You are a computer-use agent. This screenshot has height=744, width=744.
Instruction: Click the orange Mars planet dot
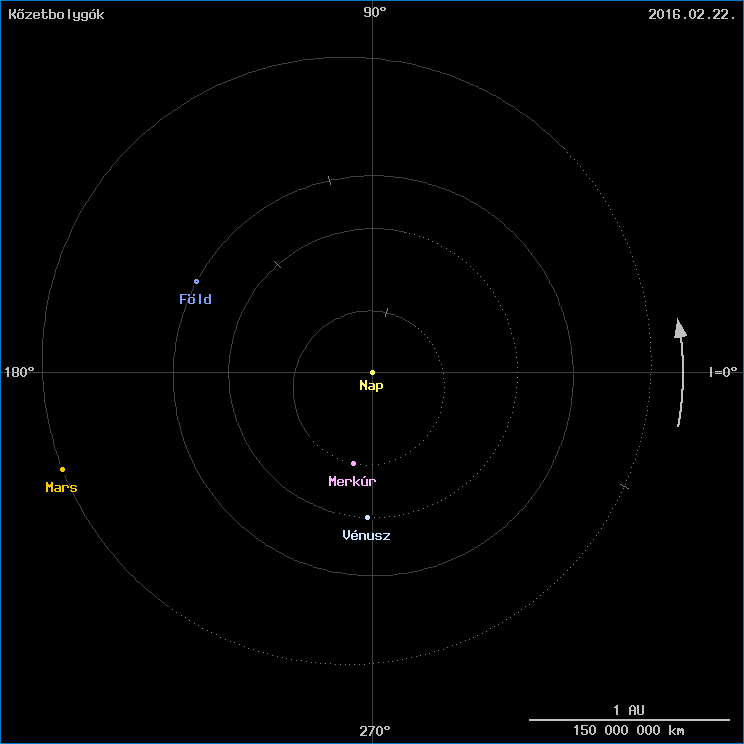coord(62,469)
